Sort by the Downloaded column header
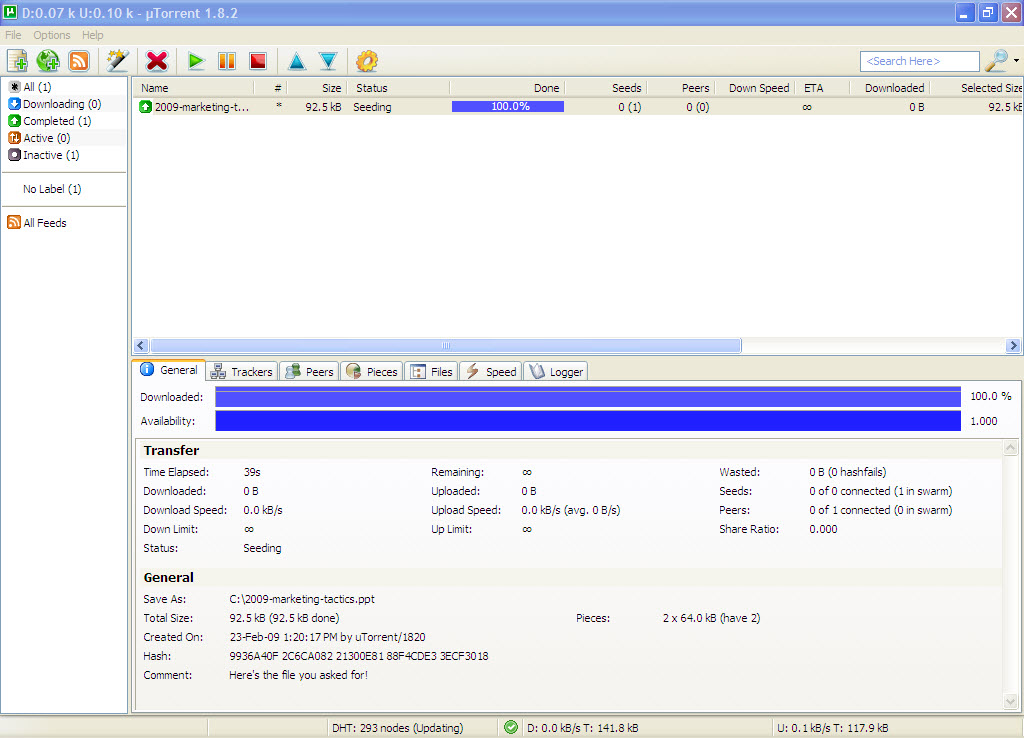 point(889,88)
